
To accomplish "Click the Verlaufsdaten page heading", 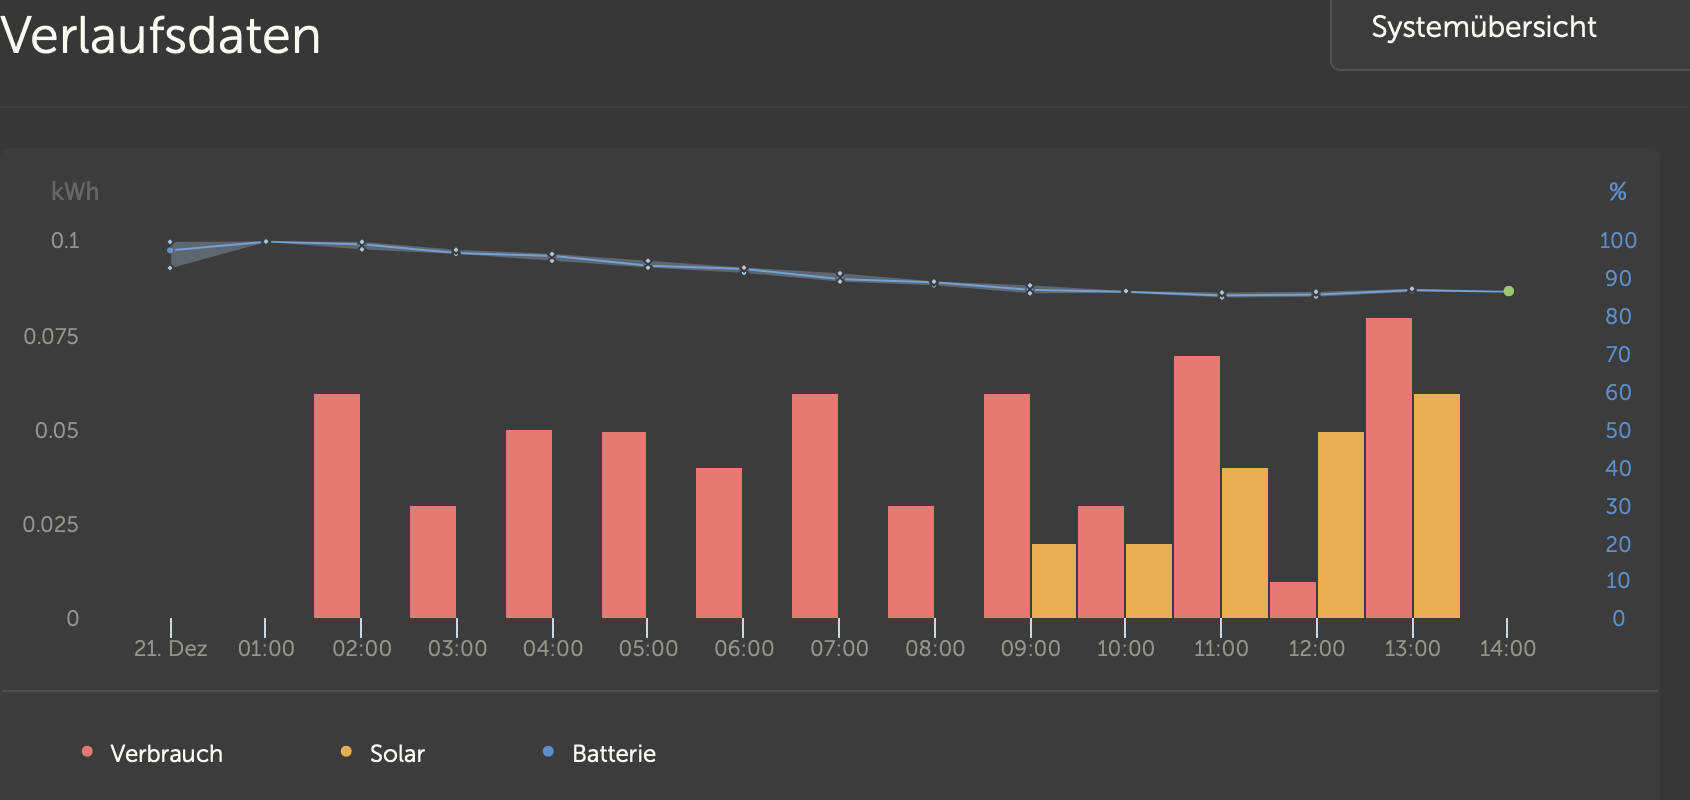I will tap(160, 36).
